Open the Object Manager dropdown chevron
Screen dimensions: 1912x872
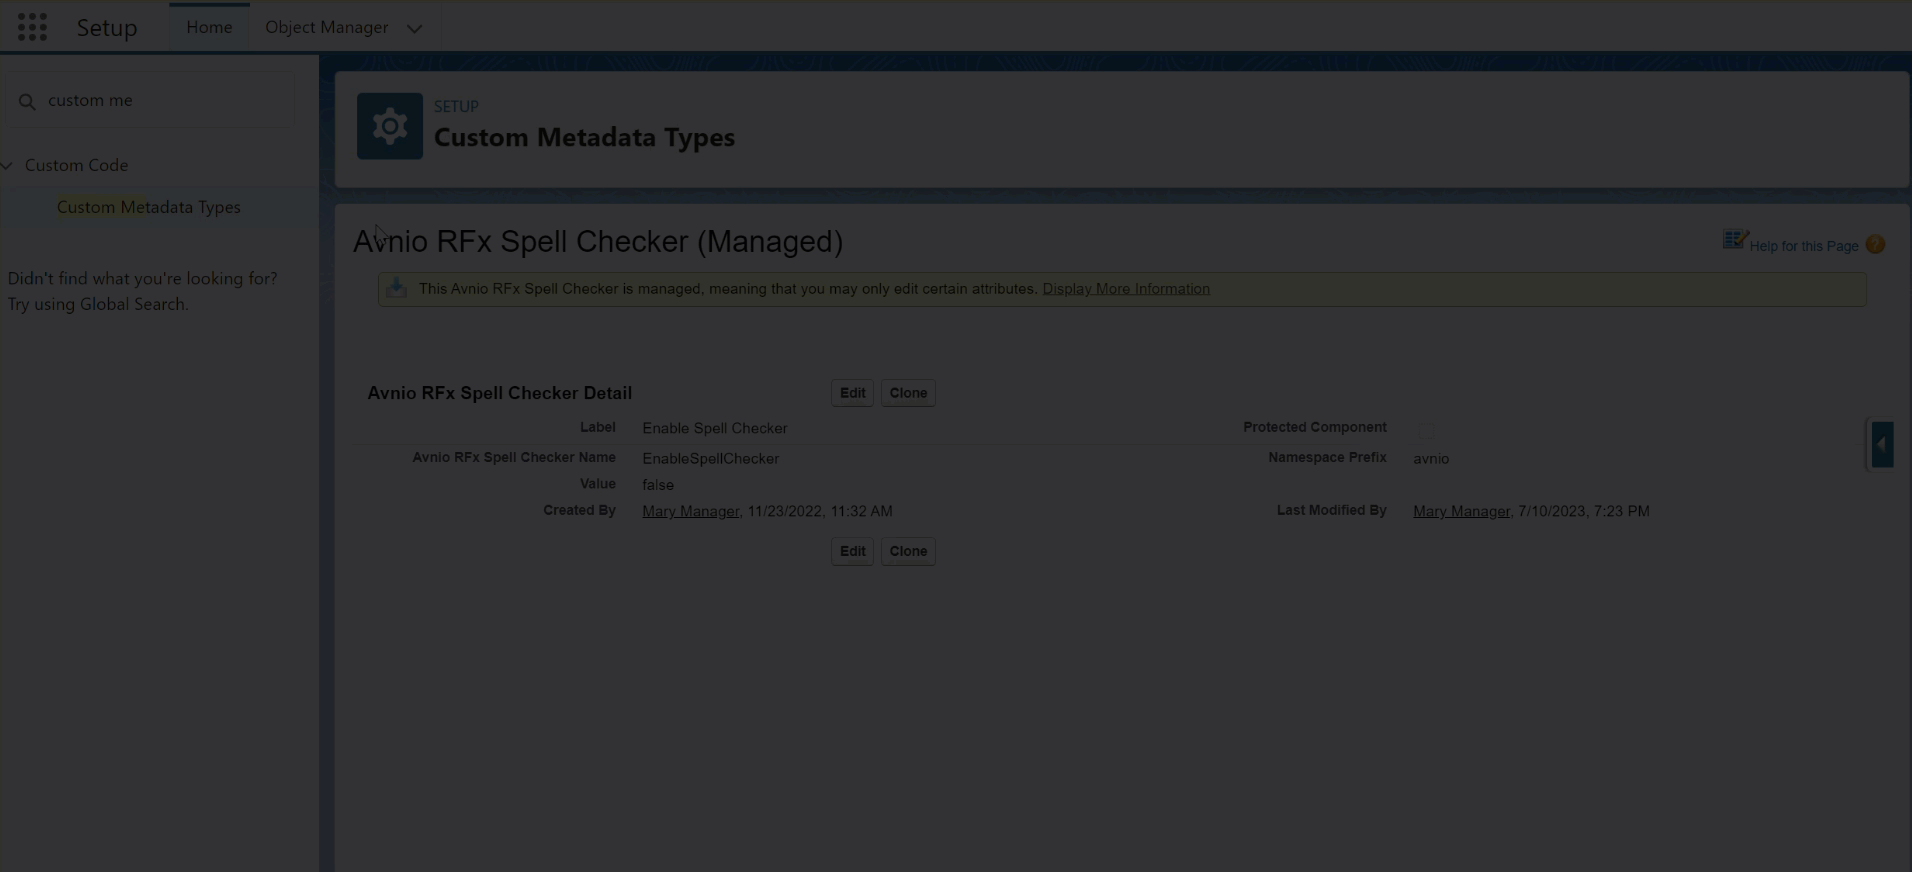414,28
